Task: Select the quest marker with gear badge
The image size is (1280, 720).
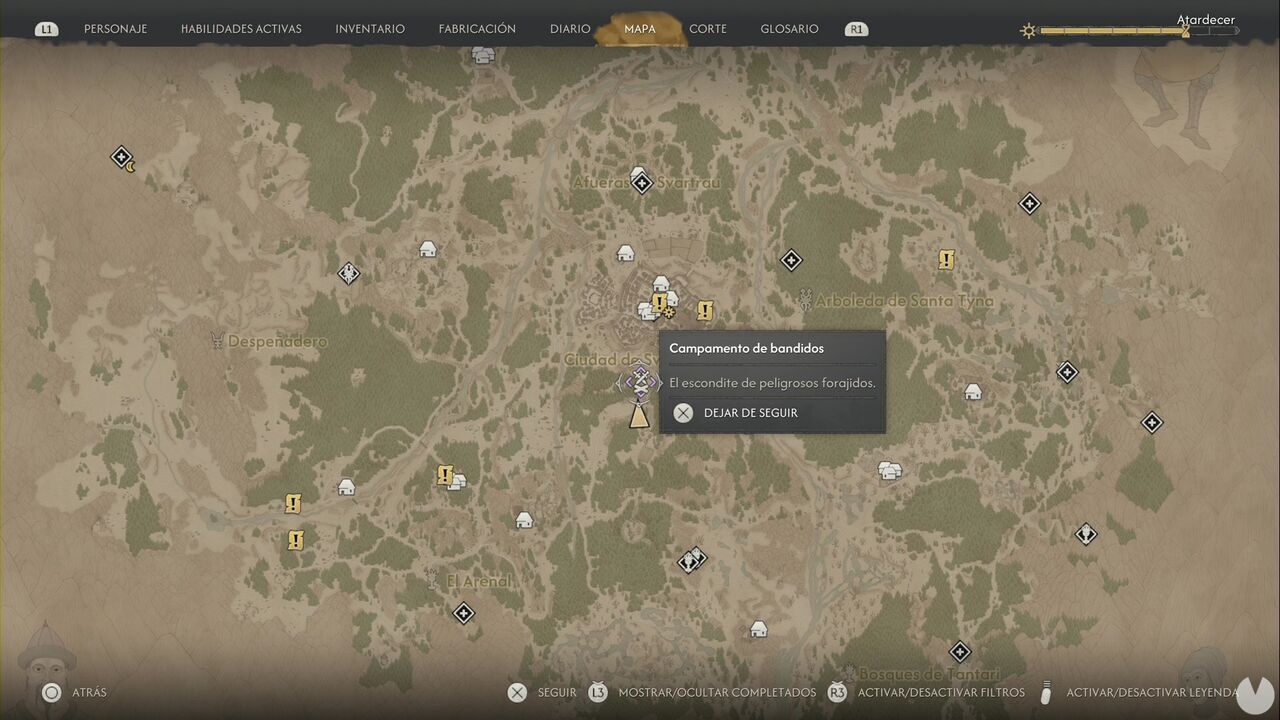Action: coord(660,302)
